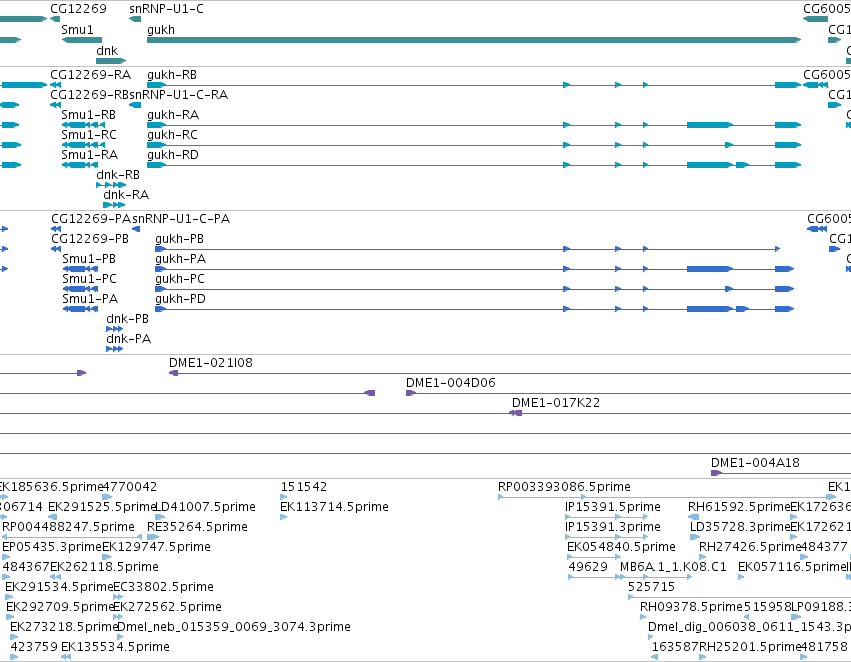This screenshot has height=662, width=851.
Task: Select the gukh-RA transcript label
Action: point(173,115)
